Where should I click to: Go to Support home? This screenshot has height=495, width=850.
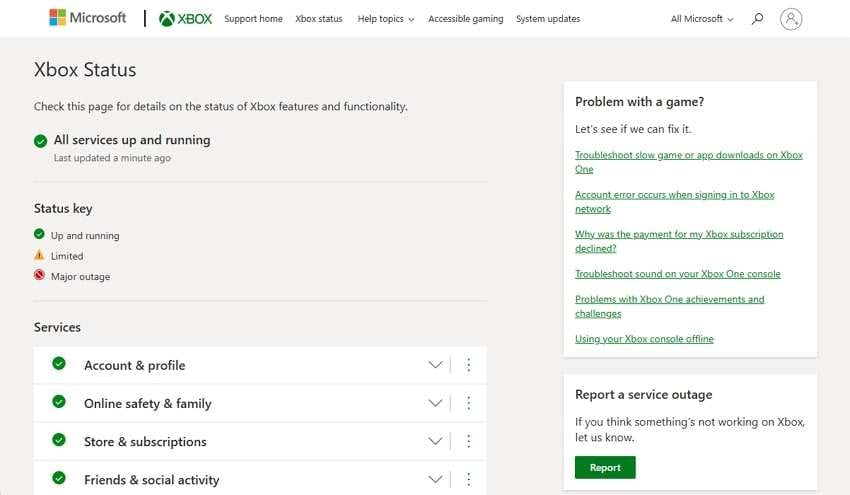(x=253, y=19)
